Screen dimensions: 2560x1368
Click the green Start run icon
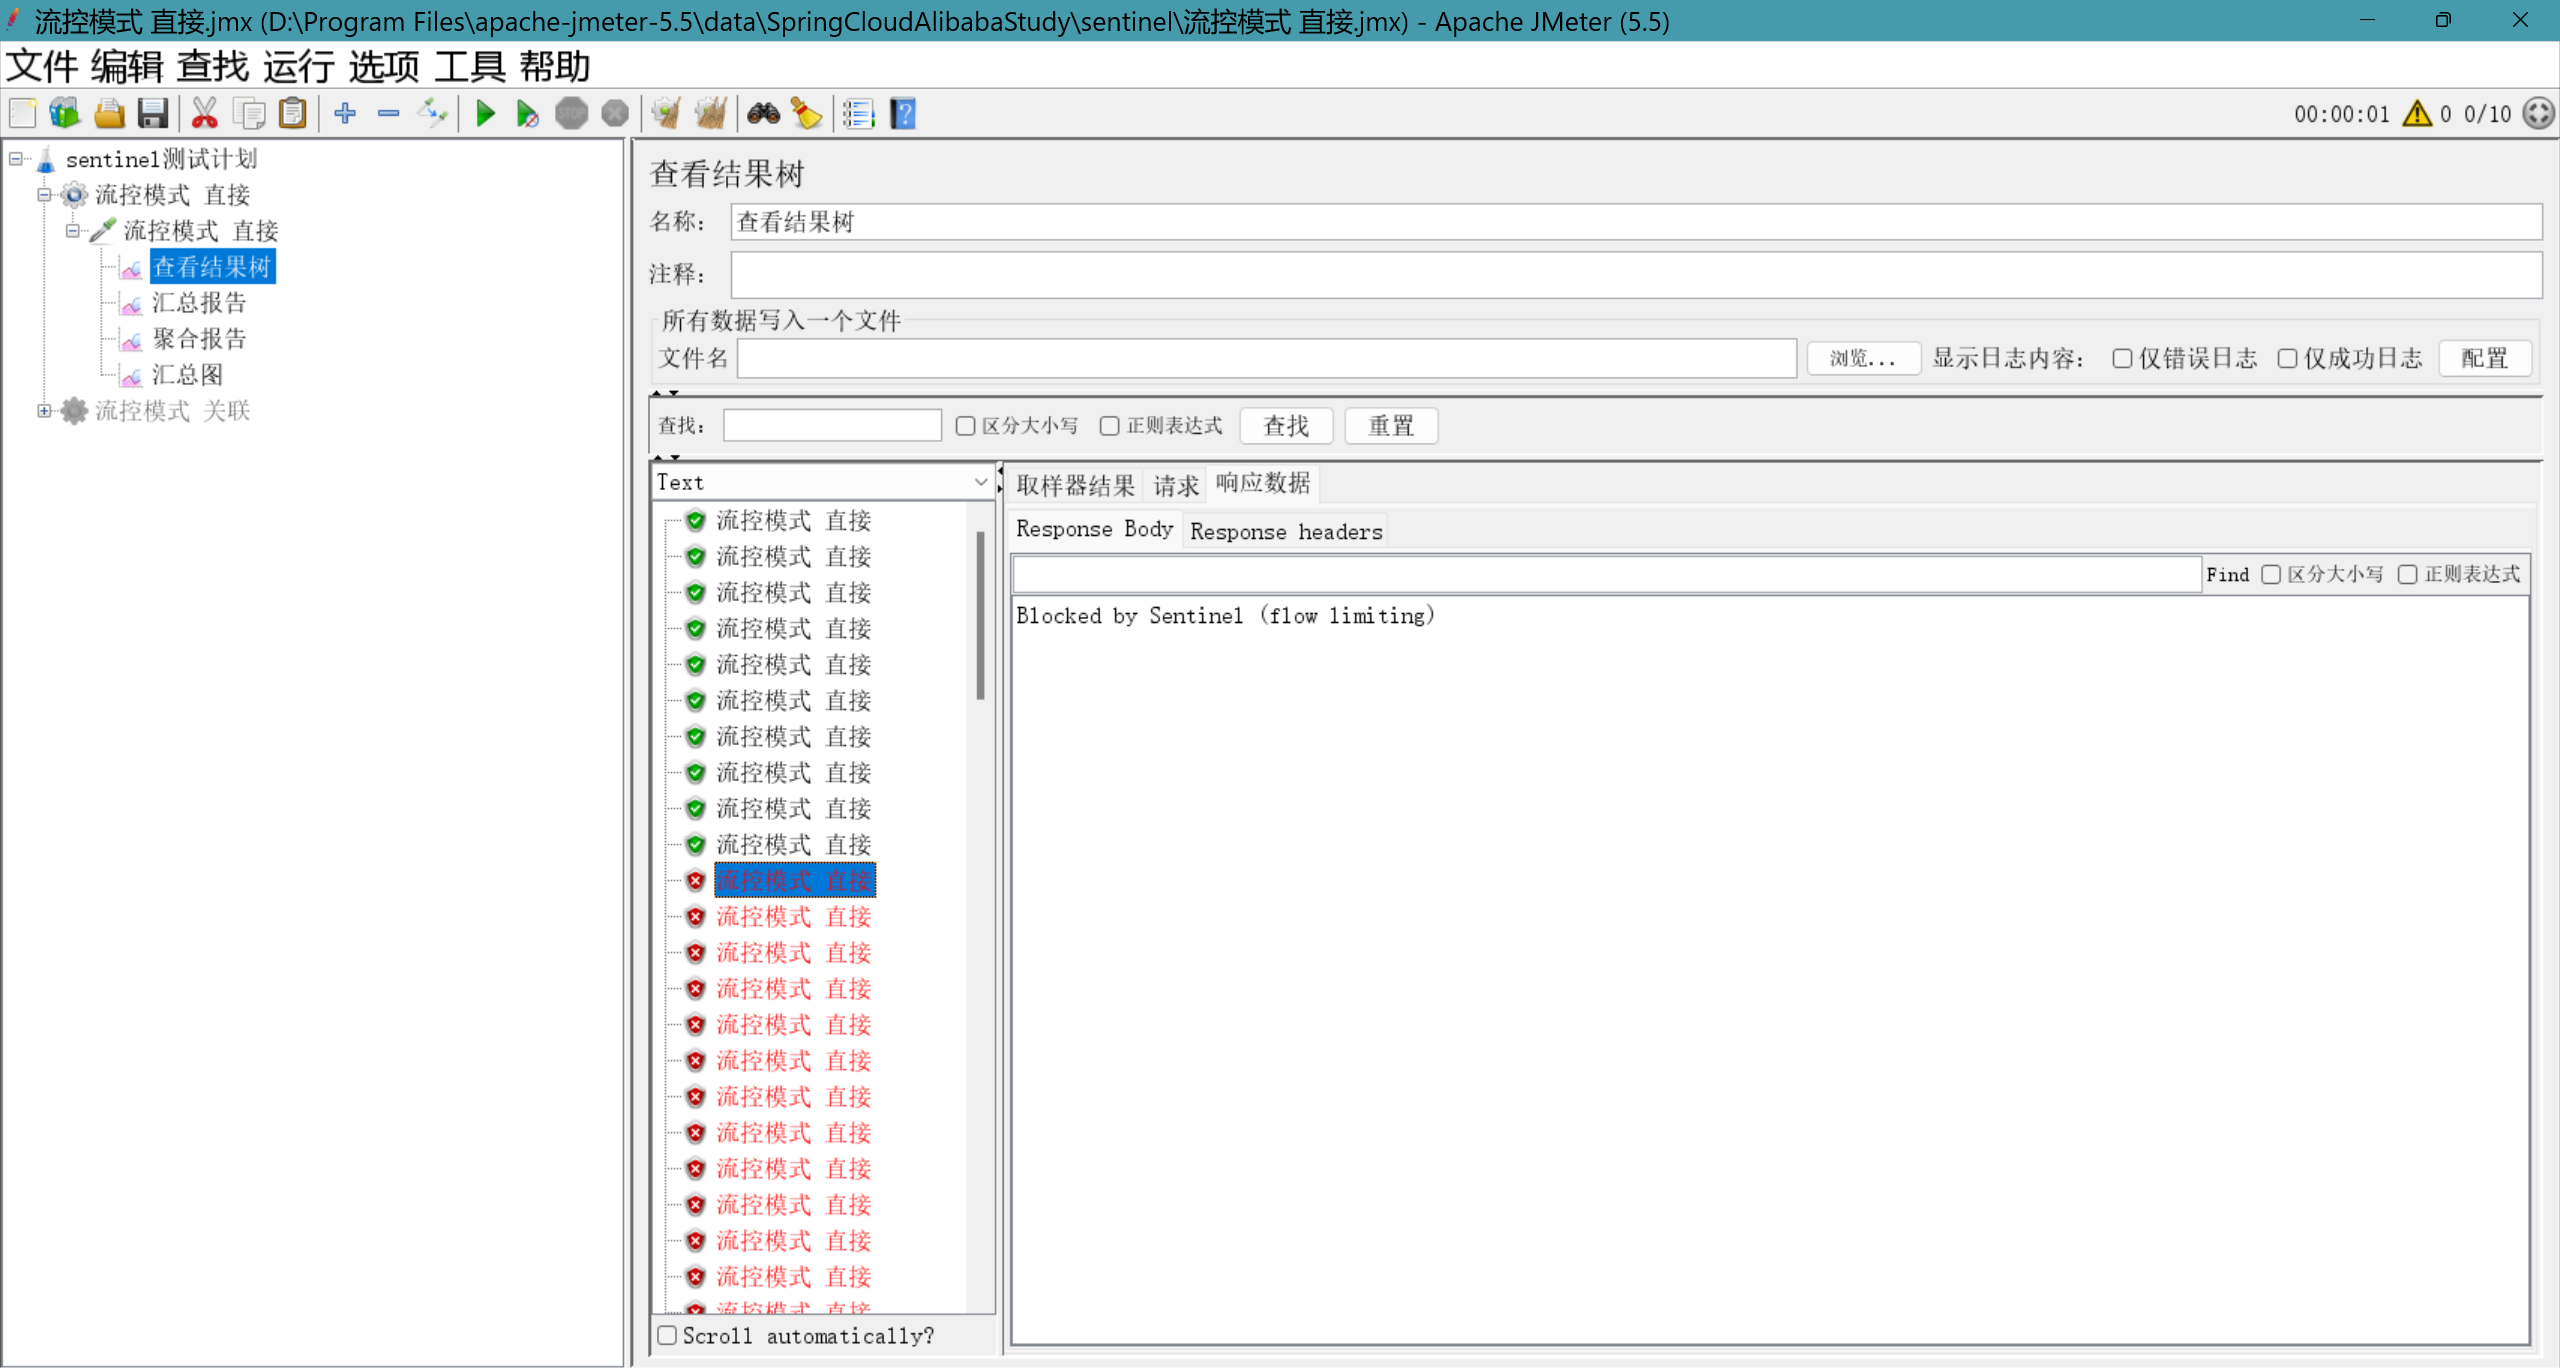click(x=485, y=114)
